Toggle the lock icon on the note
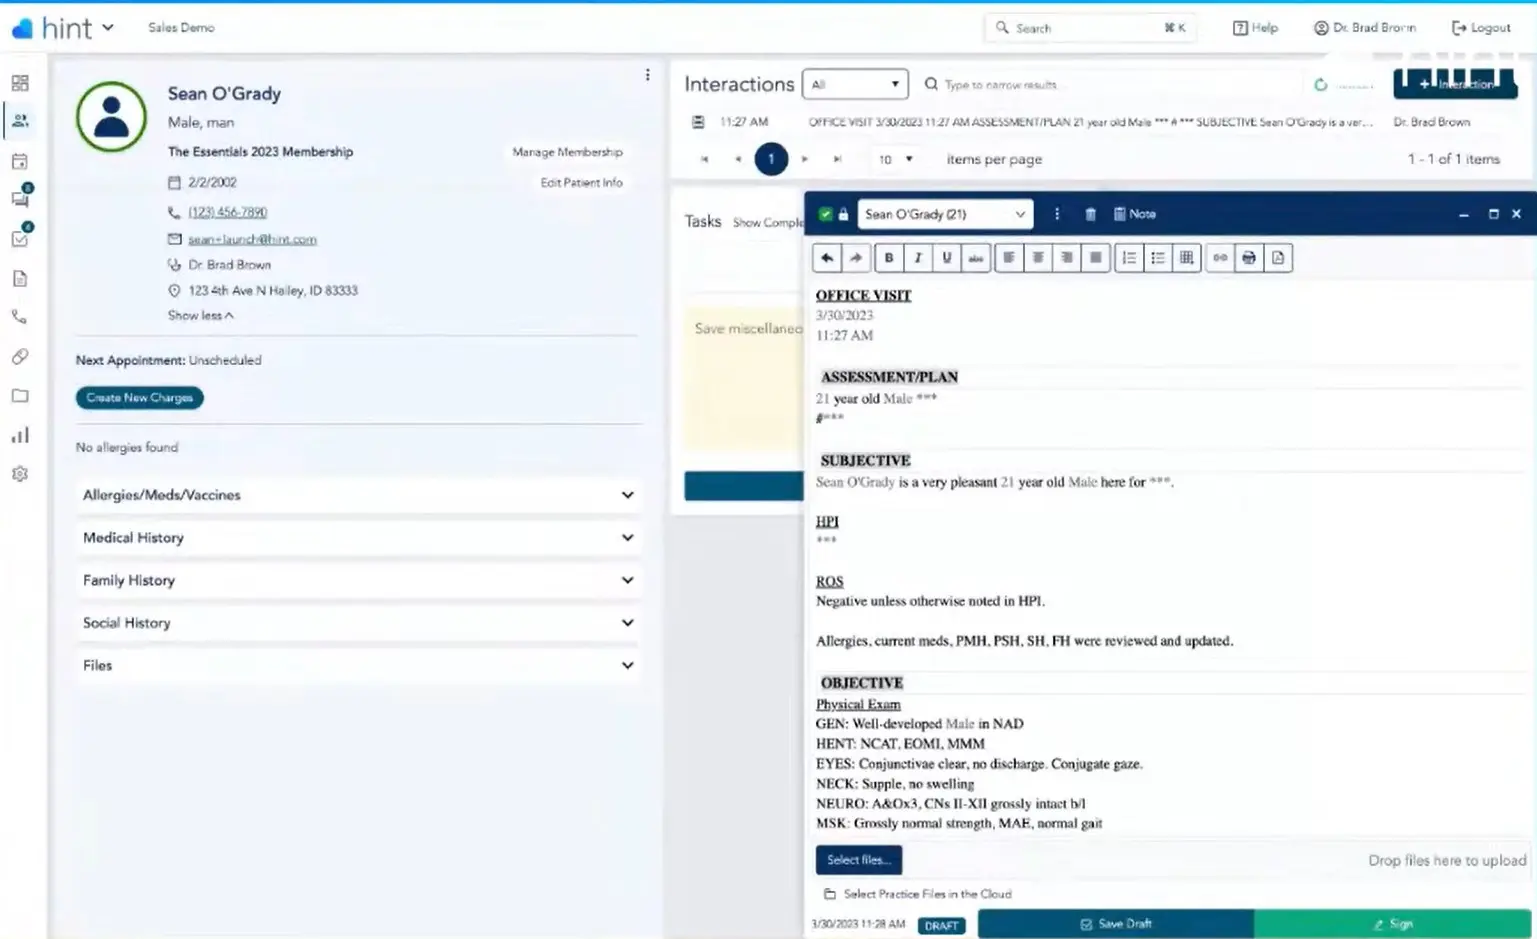The width and height of the screenshot is (1537, 939). pyautogui.click(x=844, y=213)
